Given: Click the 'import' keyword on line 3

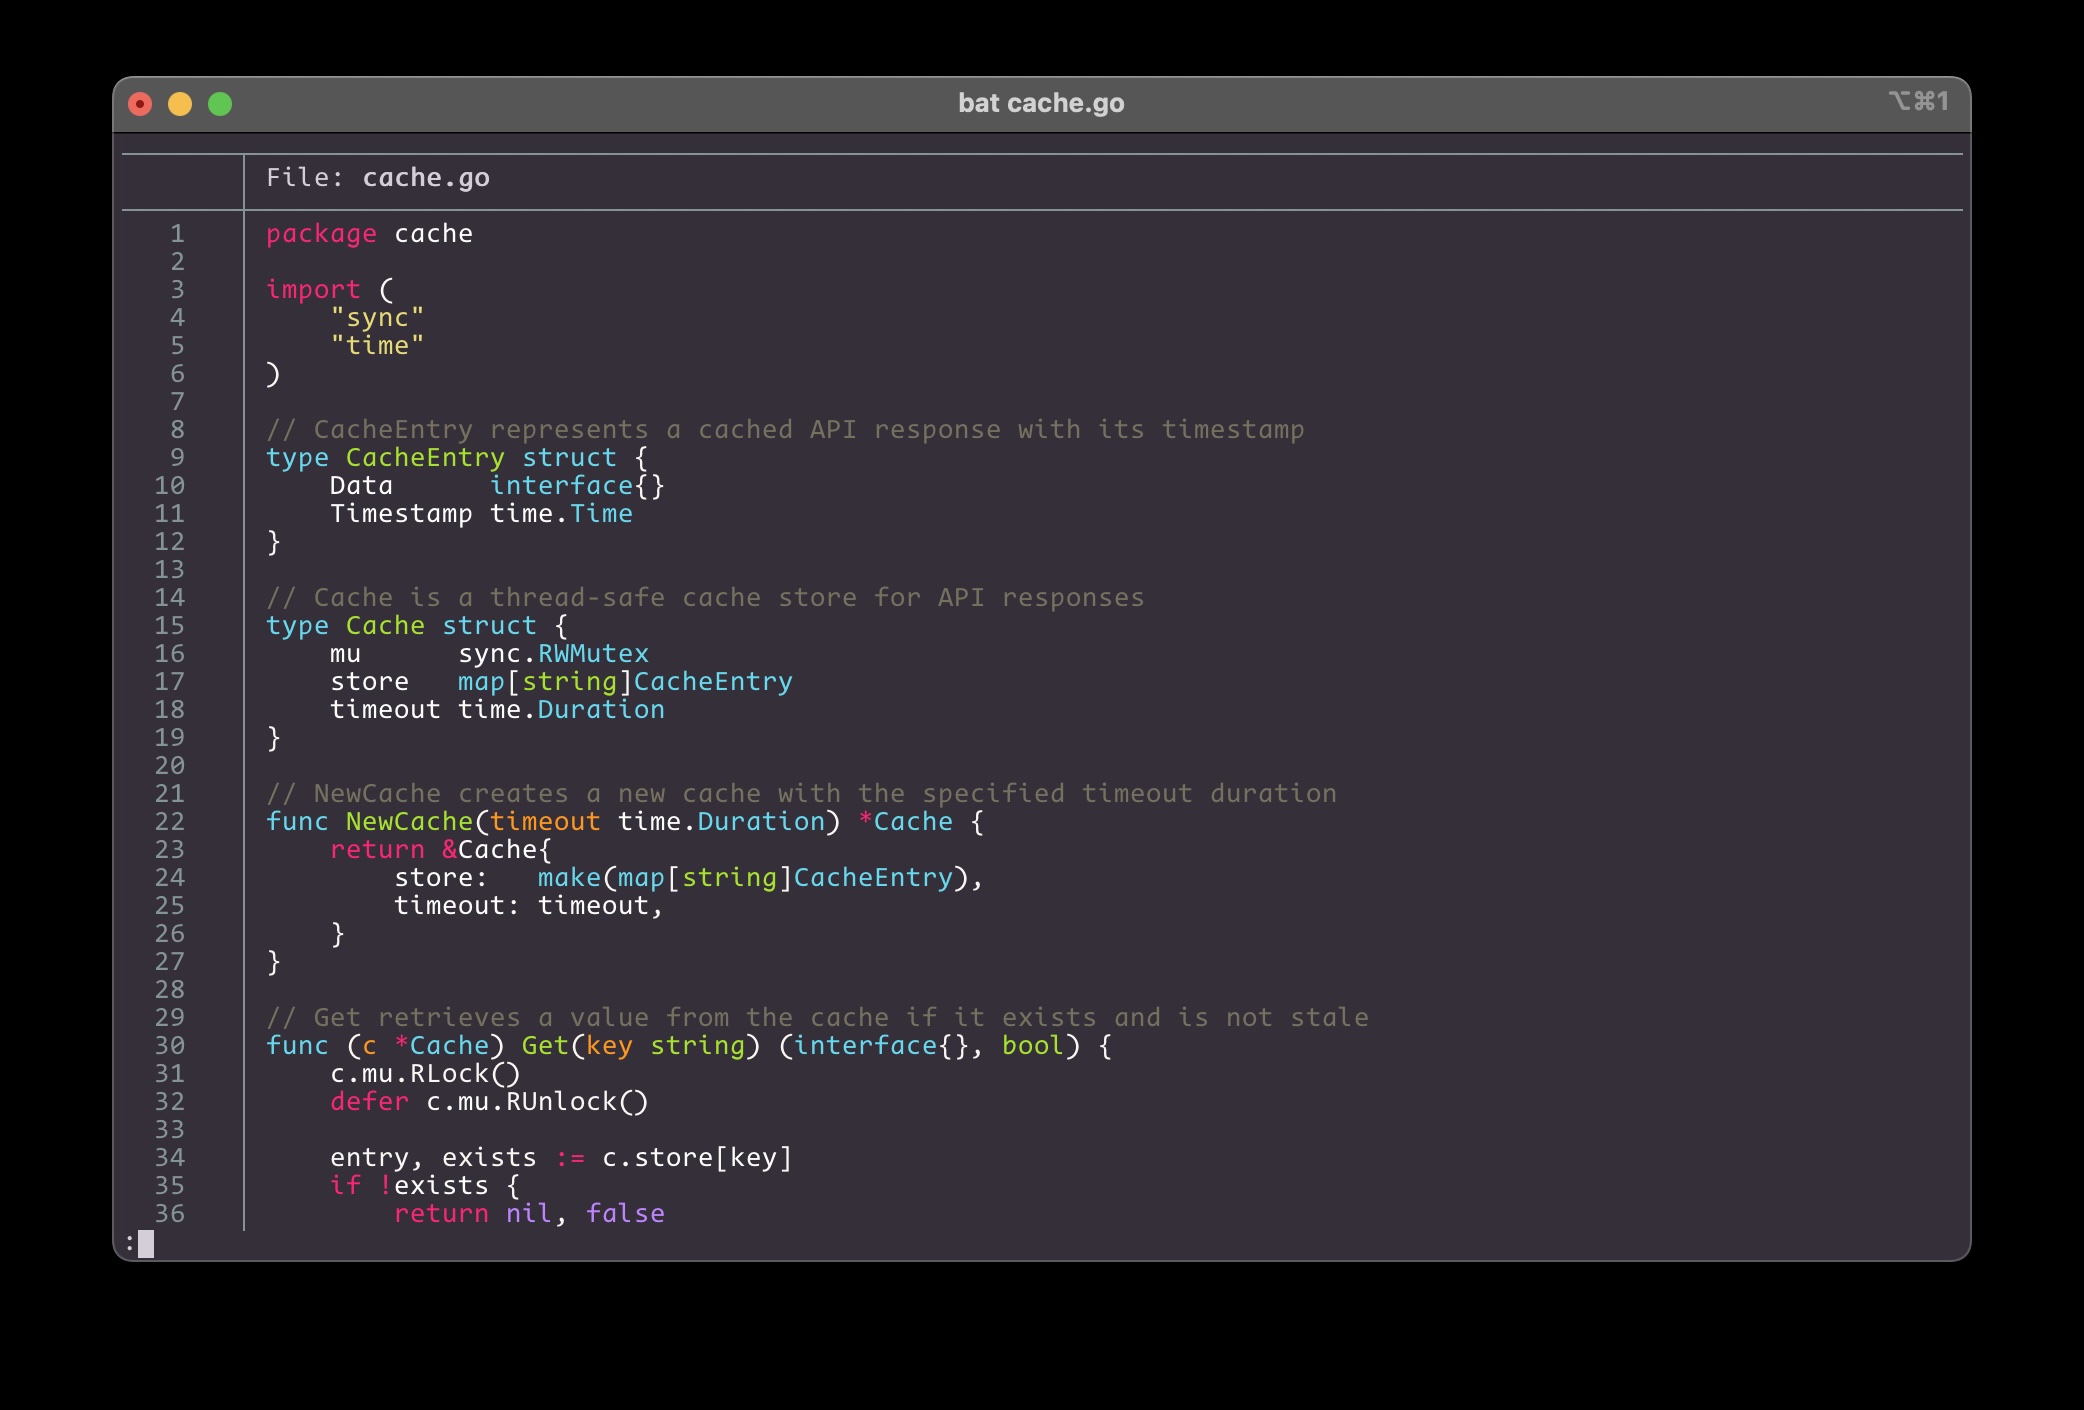Looking at the screenshot, I should pyautogui.click(x=313, y=290).
